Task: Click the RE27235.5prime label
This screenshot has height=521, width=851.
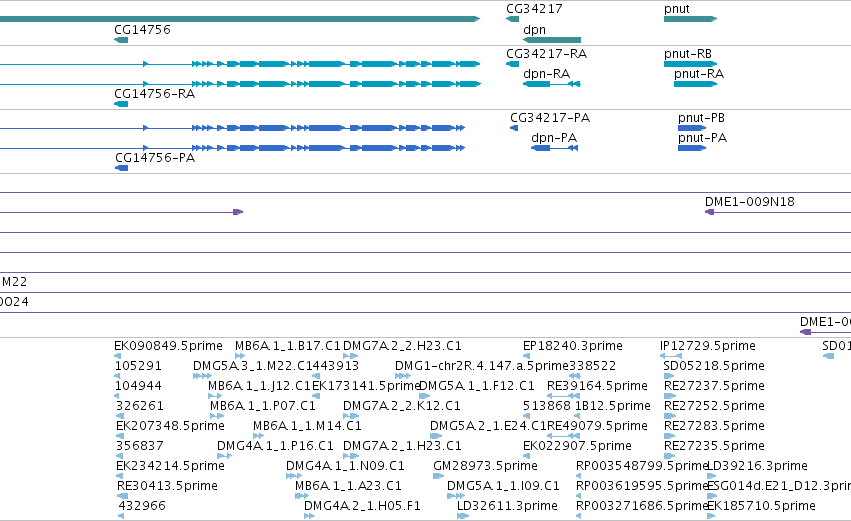Action: coord(714,446)
